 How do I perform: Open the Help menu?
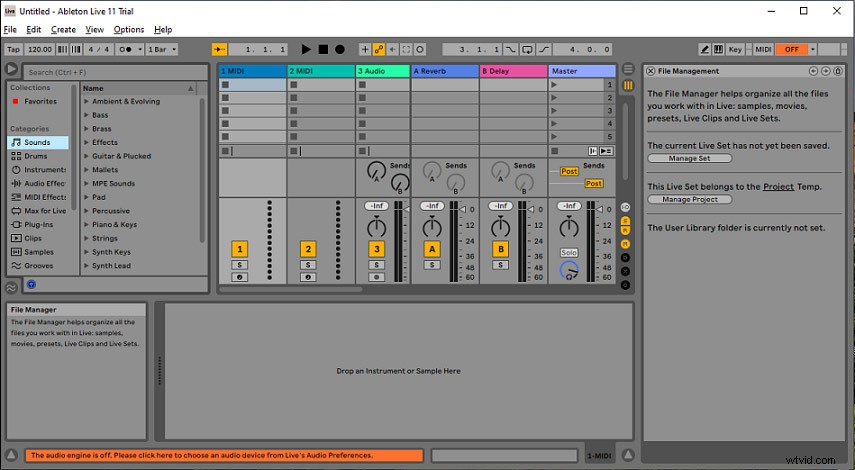coord(163,29)
